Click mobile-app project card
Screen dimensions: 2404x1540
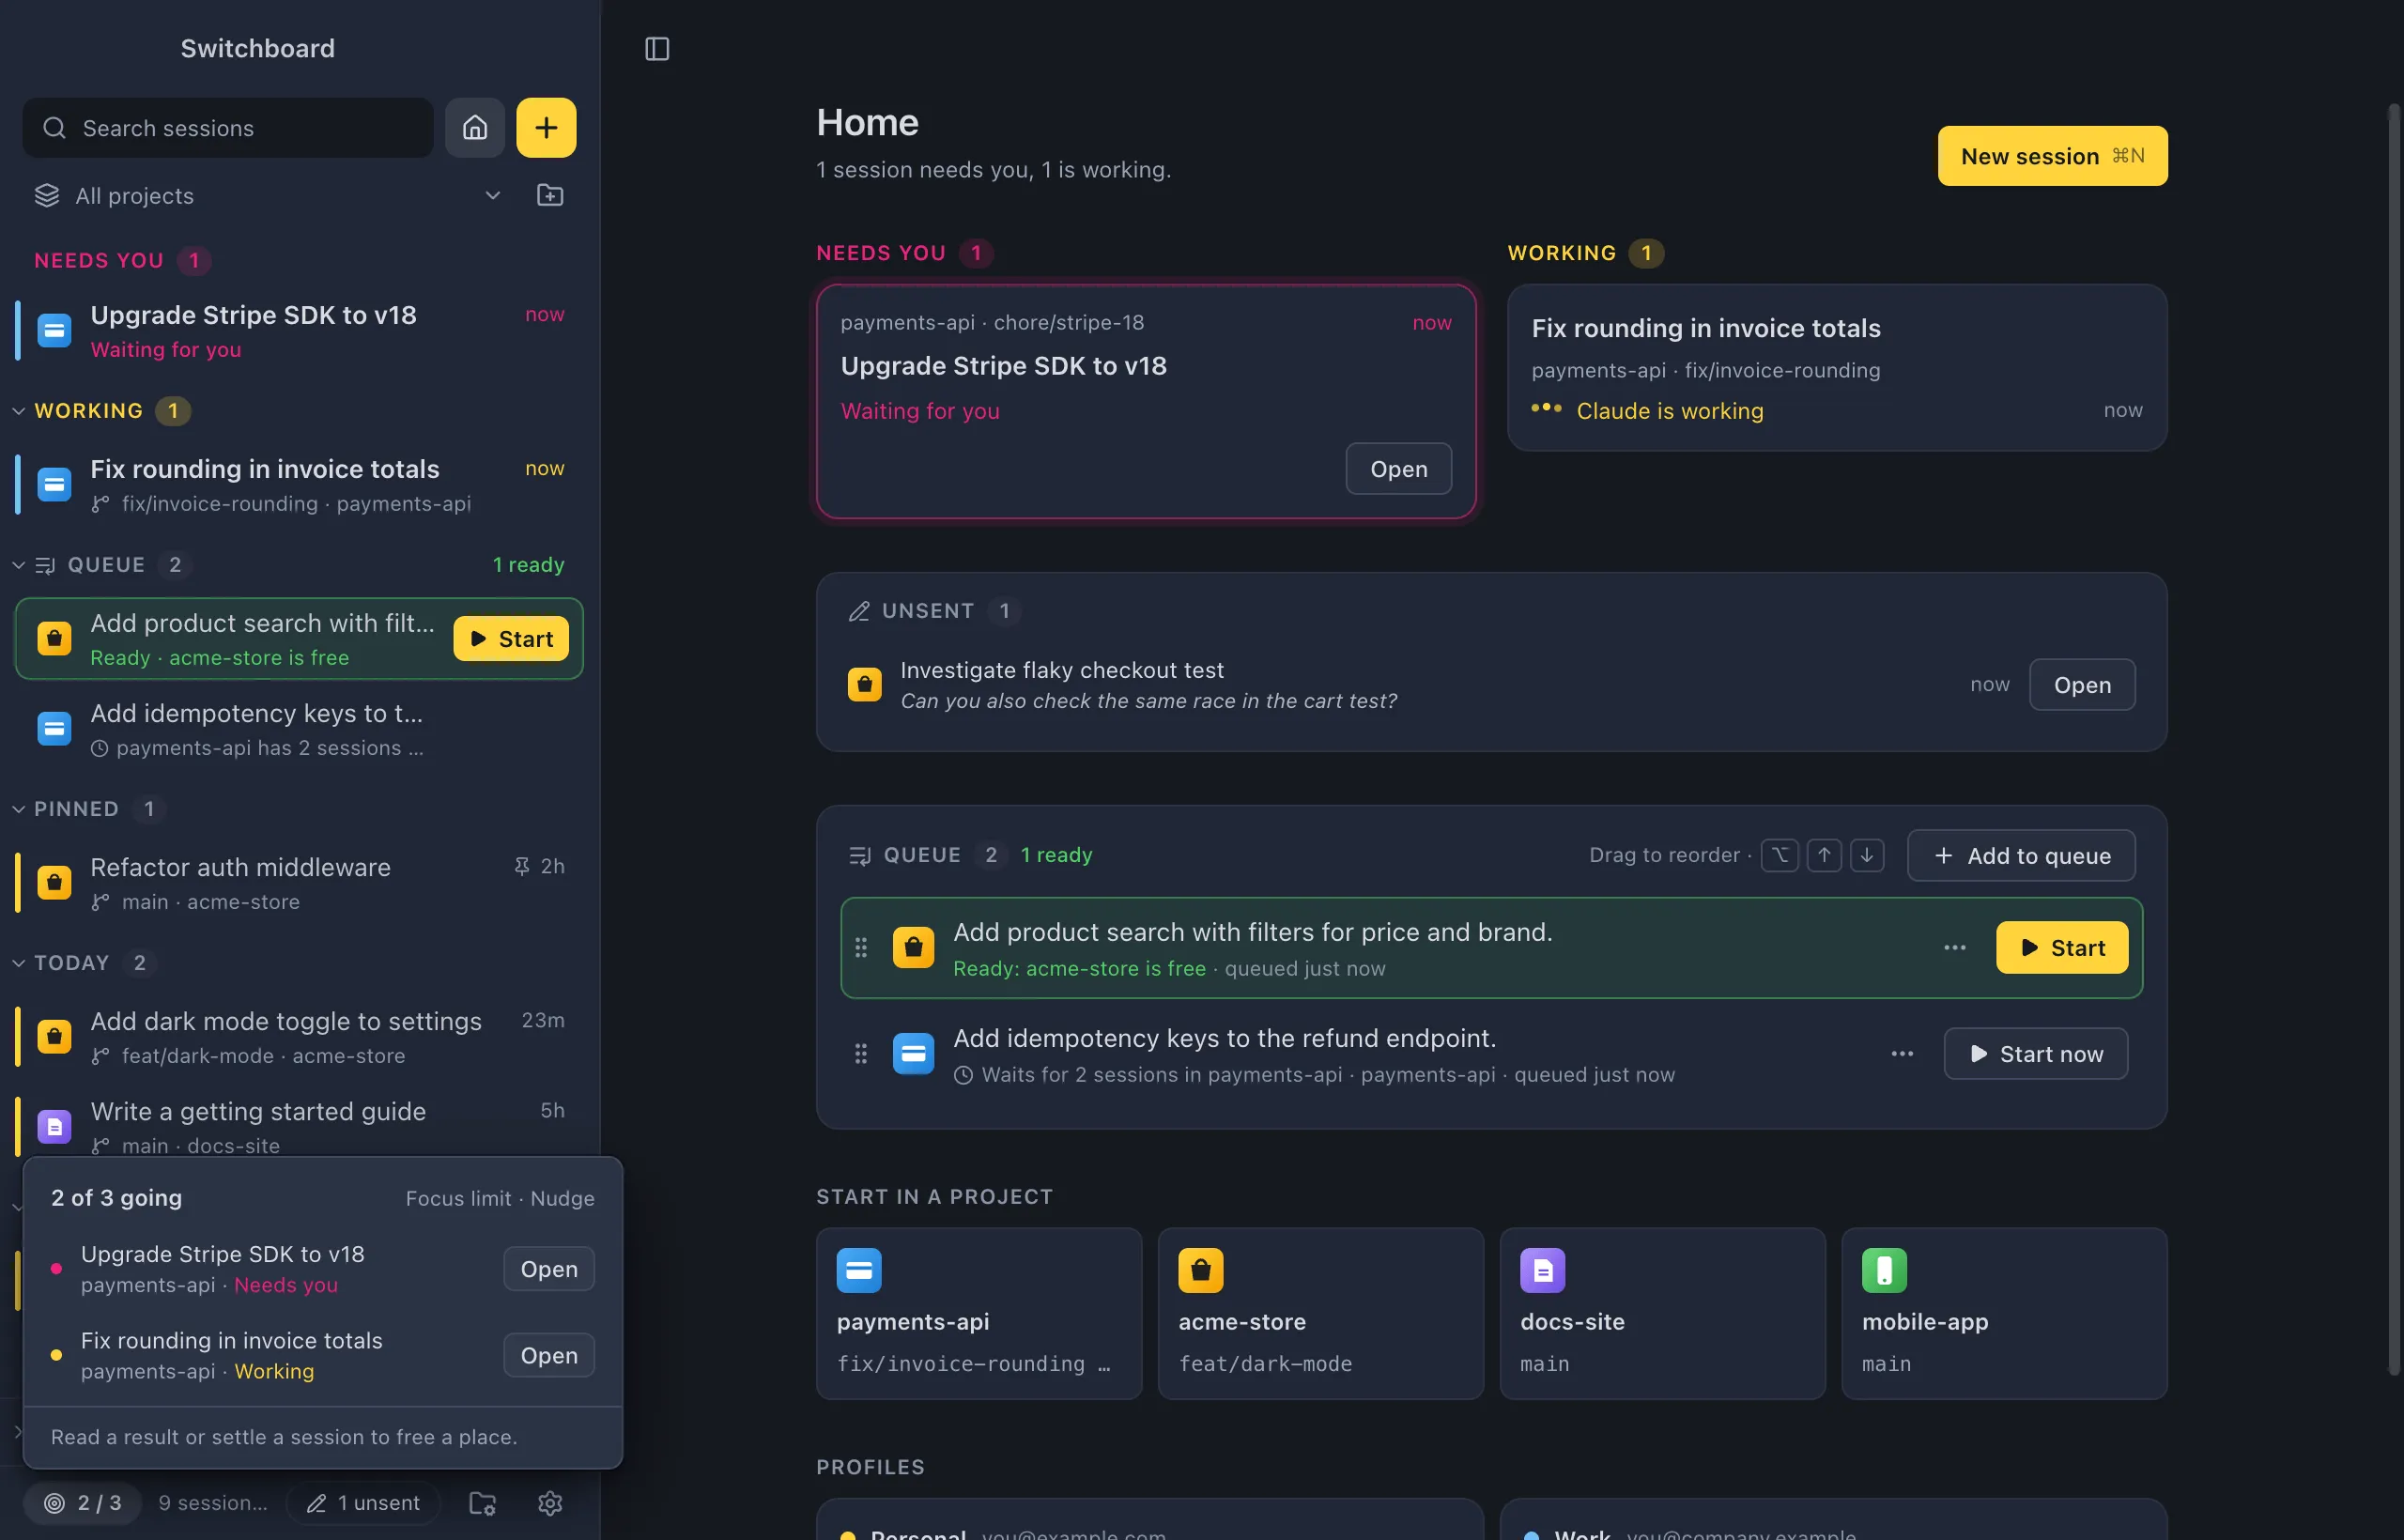click(2004, 1313)
